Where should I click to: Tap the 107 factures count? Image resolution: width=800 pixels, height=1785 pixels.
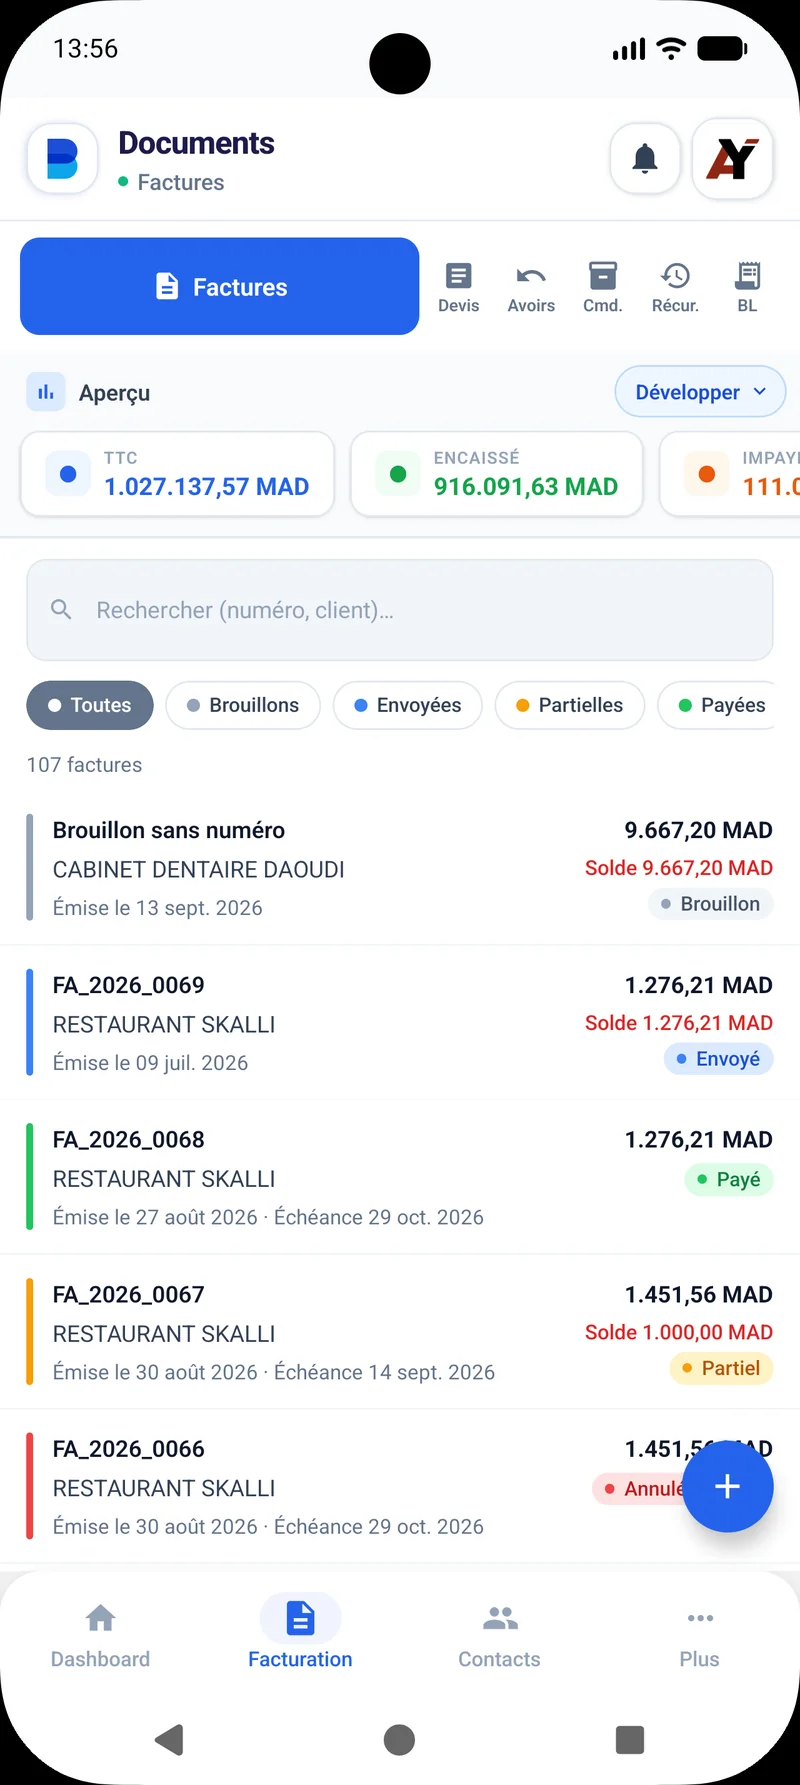coord(84,765)
